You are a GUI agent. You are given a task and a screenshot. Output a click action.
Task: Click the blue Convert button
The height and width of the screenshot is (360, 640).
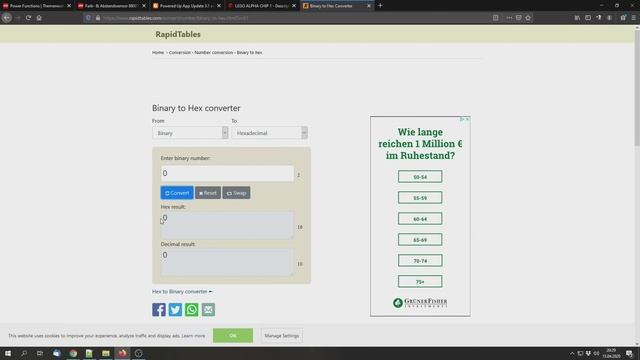click(x=177, y=193)
